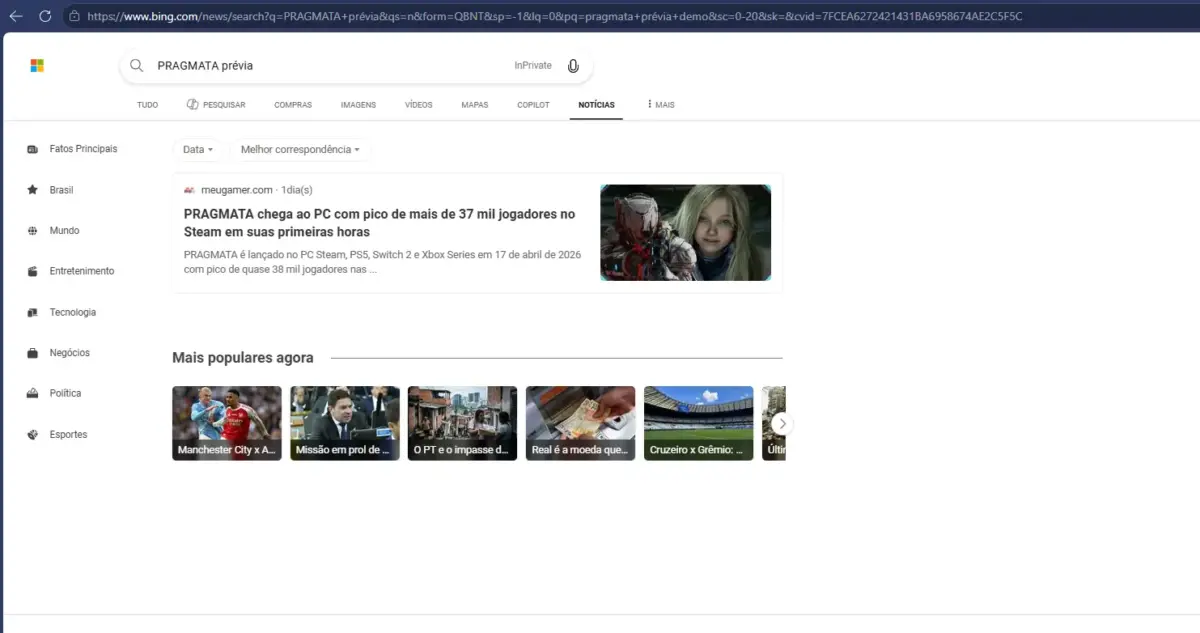Click the browser back arrow

tap(16, 16)
